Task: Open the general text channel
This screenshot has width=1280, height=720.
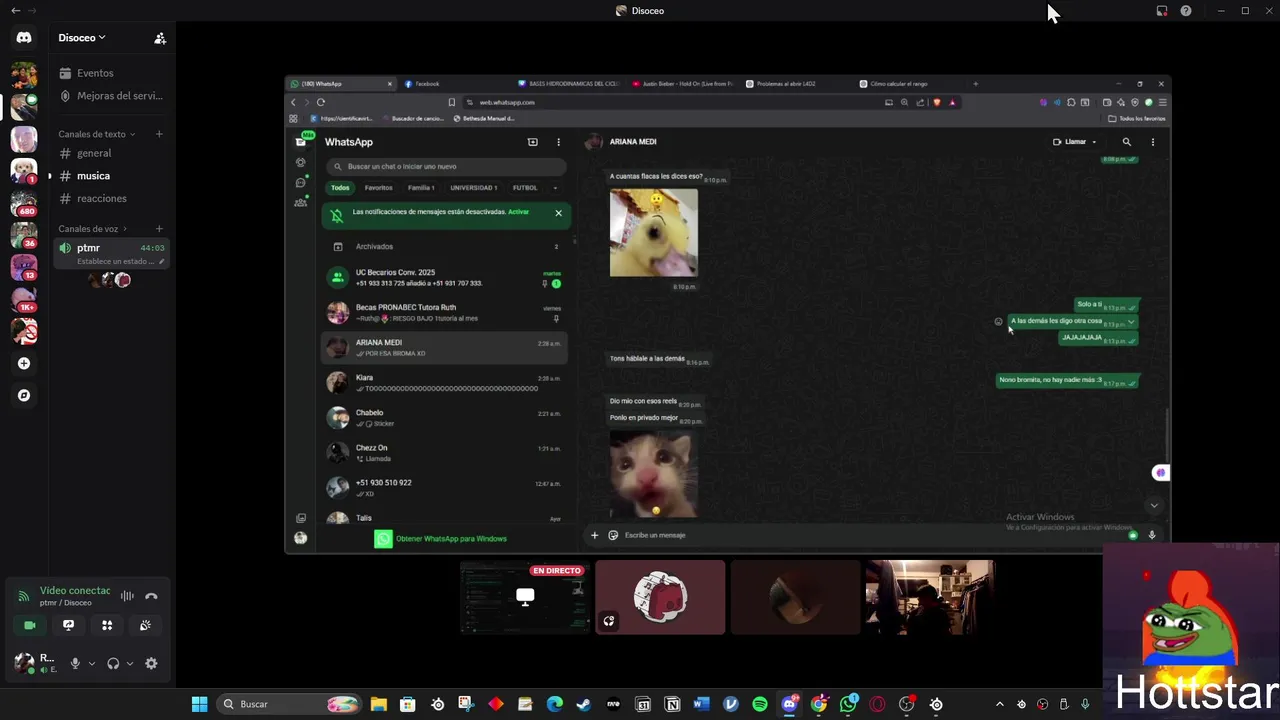Action: pyautogui.click(x=110, y=153)
